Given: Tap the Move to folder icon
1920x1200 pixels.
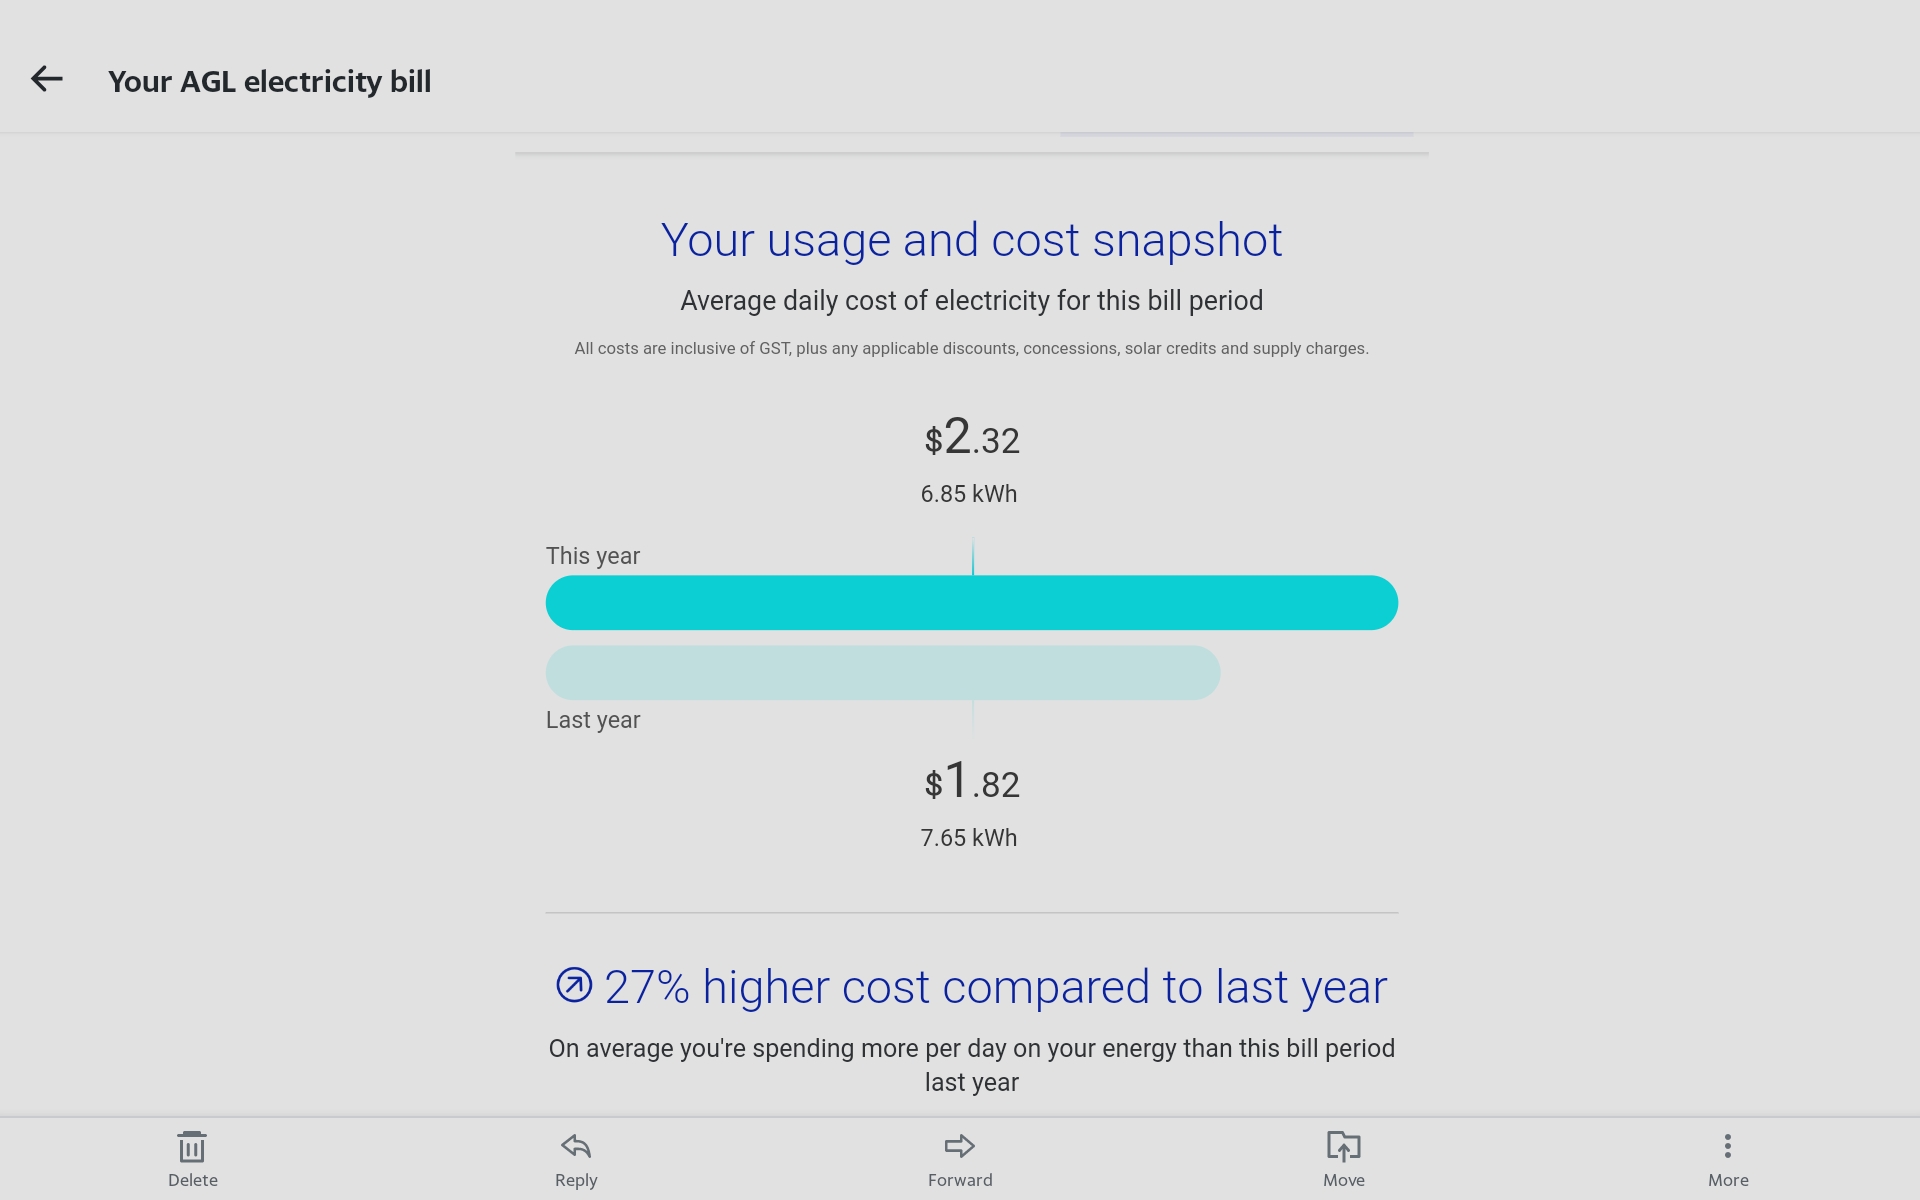Looking at the screenshot, I should (x=1344, y=1146).
